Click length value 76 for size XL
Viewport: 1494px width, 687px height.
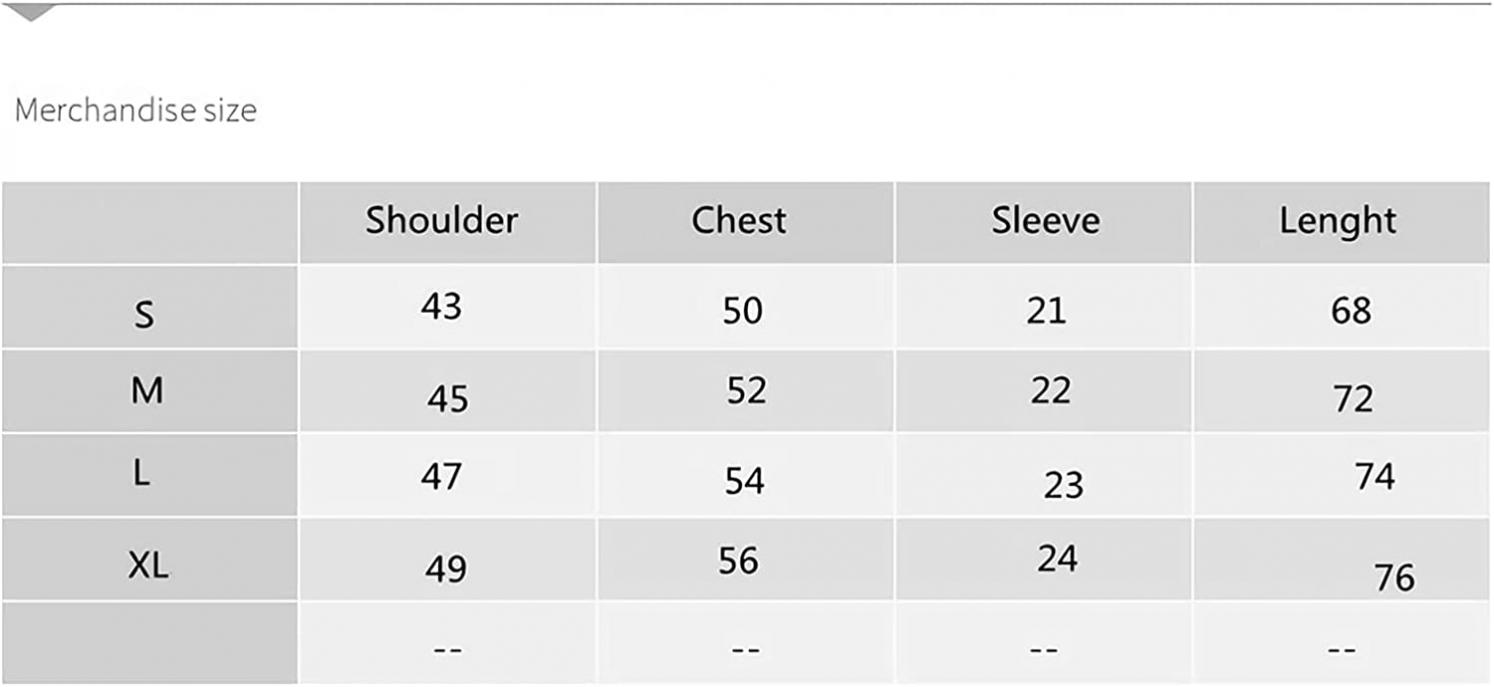click(1394, 578)
